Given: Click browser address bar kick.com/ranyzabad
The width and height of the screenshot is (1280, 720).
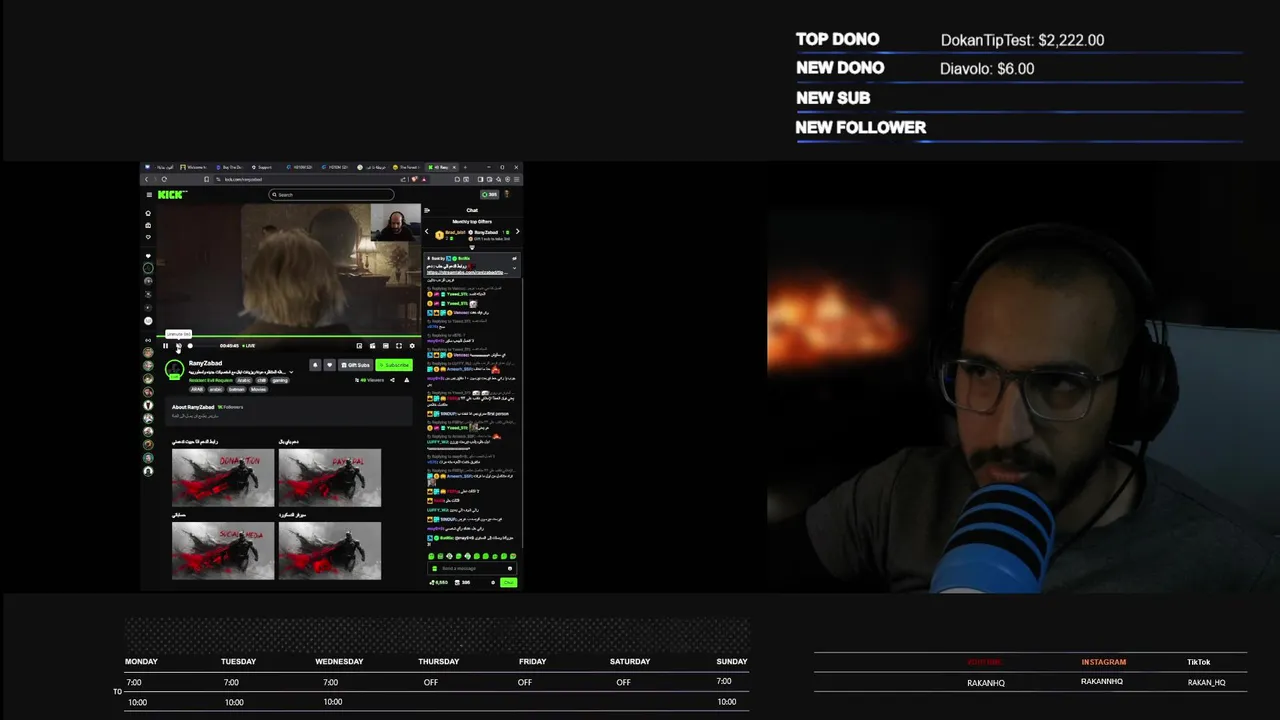Looking at the screenshot, I should pyautogui.click(x=320, y=179).
